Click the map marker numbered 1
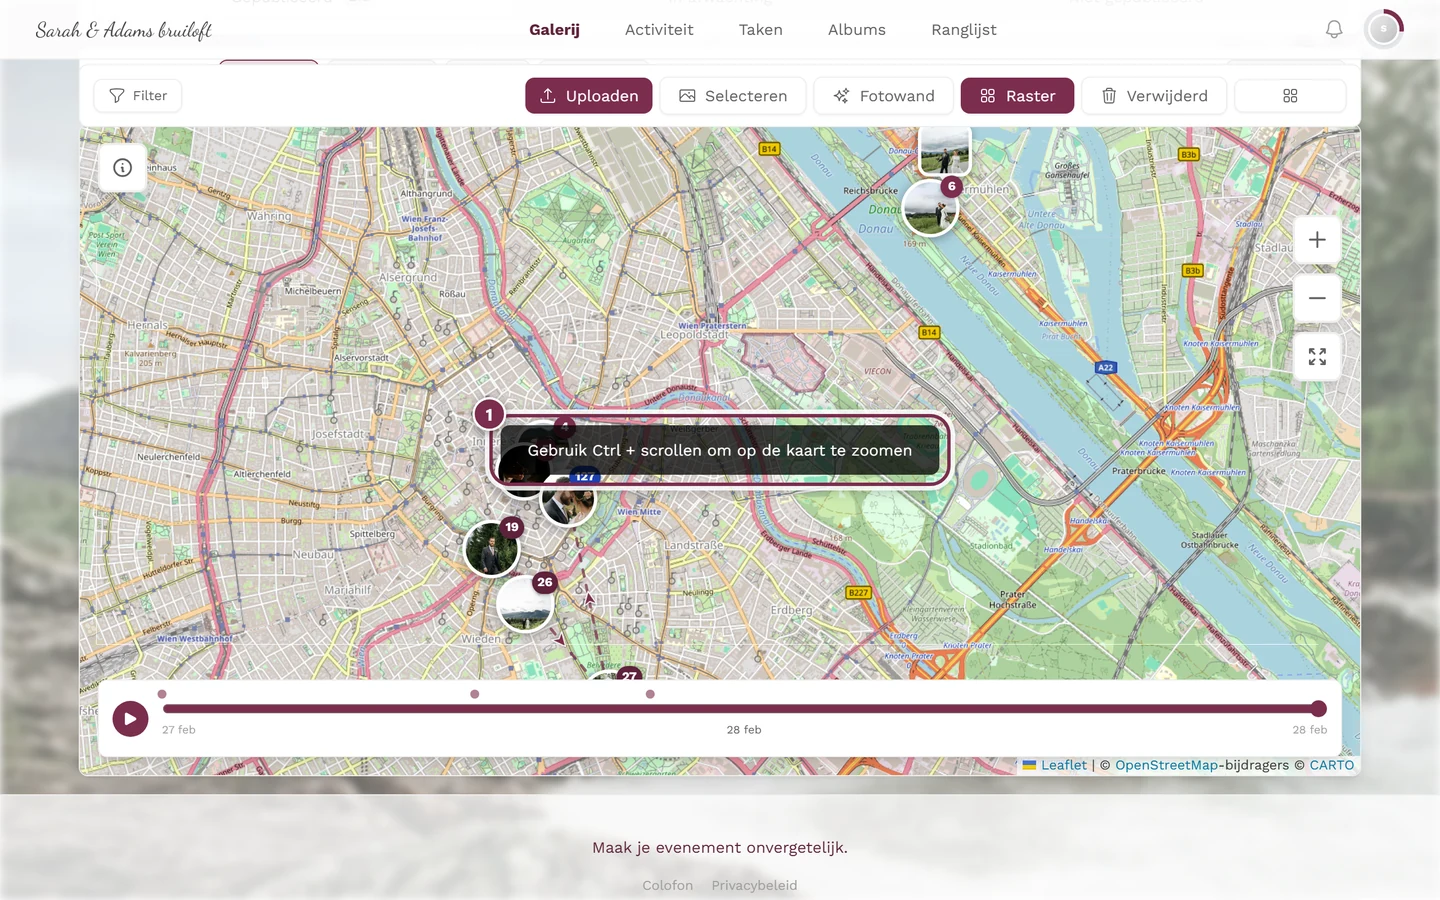Image resolution: width=1440 pixels, height=900 pixels. (489, 414)
